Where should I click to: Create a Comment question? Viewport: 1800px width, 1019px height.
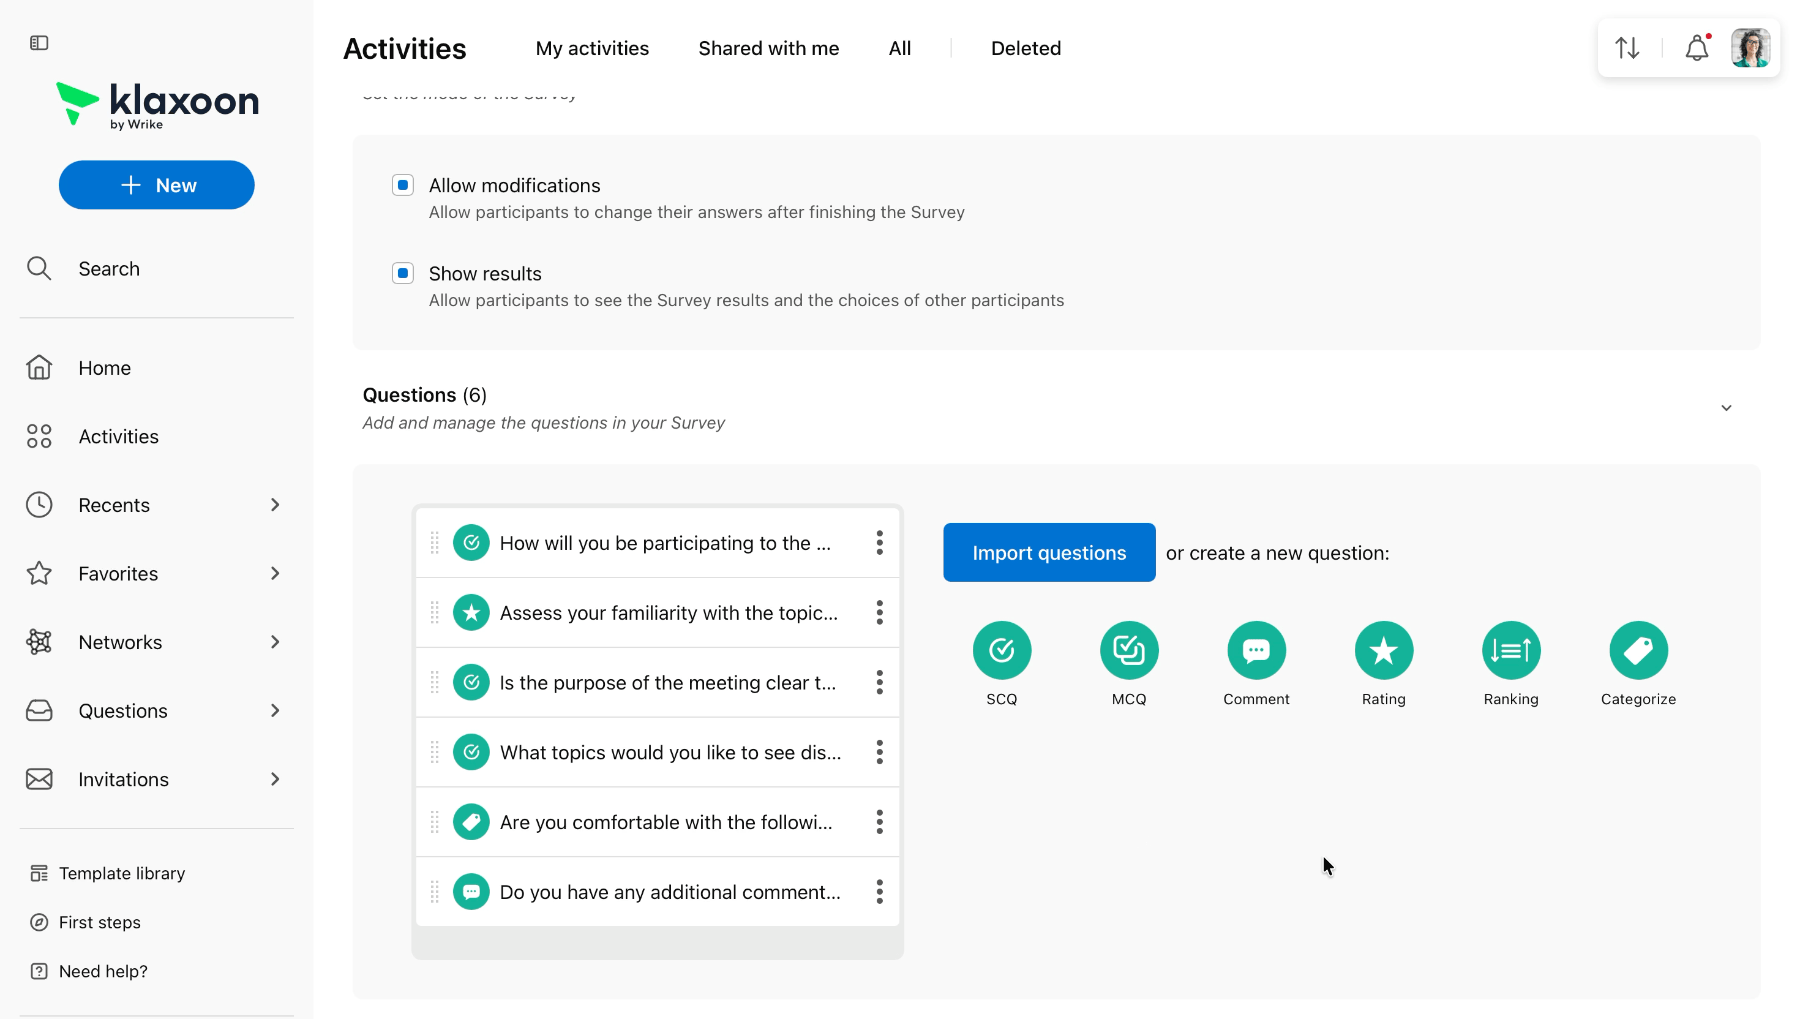click(1256, 651)
